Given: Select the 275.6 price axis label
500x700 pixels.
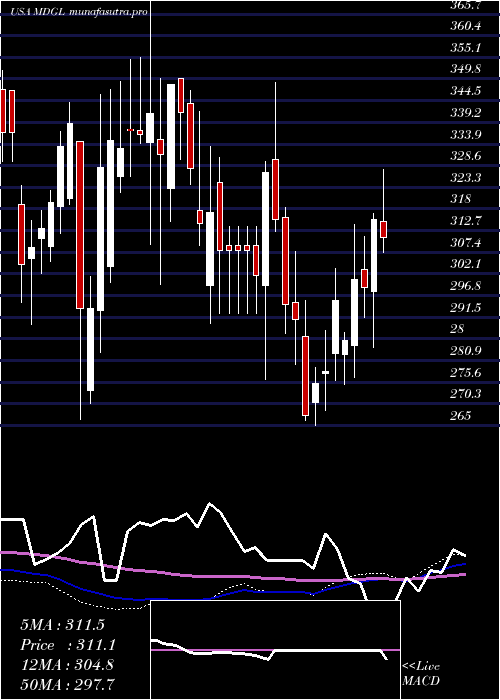Looking at the screenshot, I should [x=466, y=372].
